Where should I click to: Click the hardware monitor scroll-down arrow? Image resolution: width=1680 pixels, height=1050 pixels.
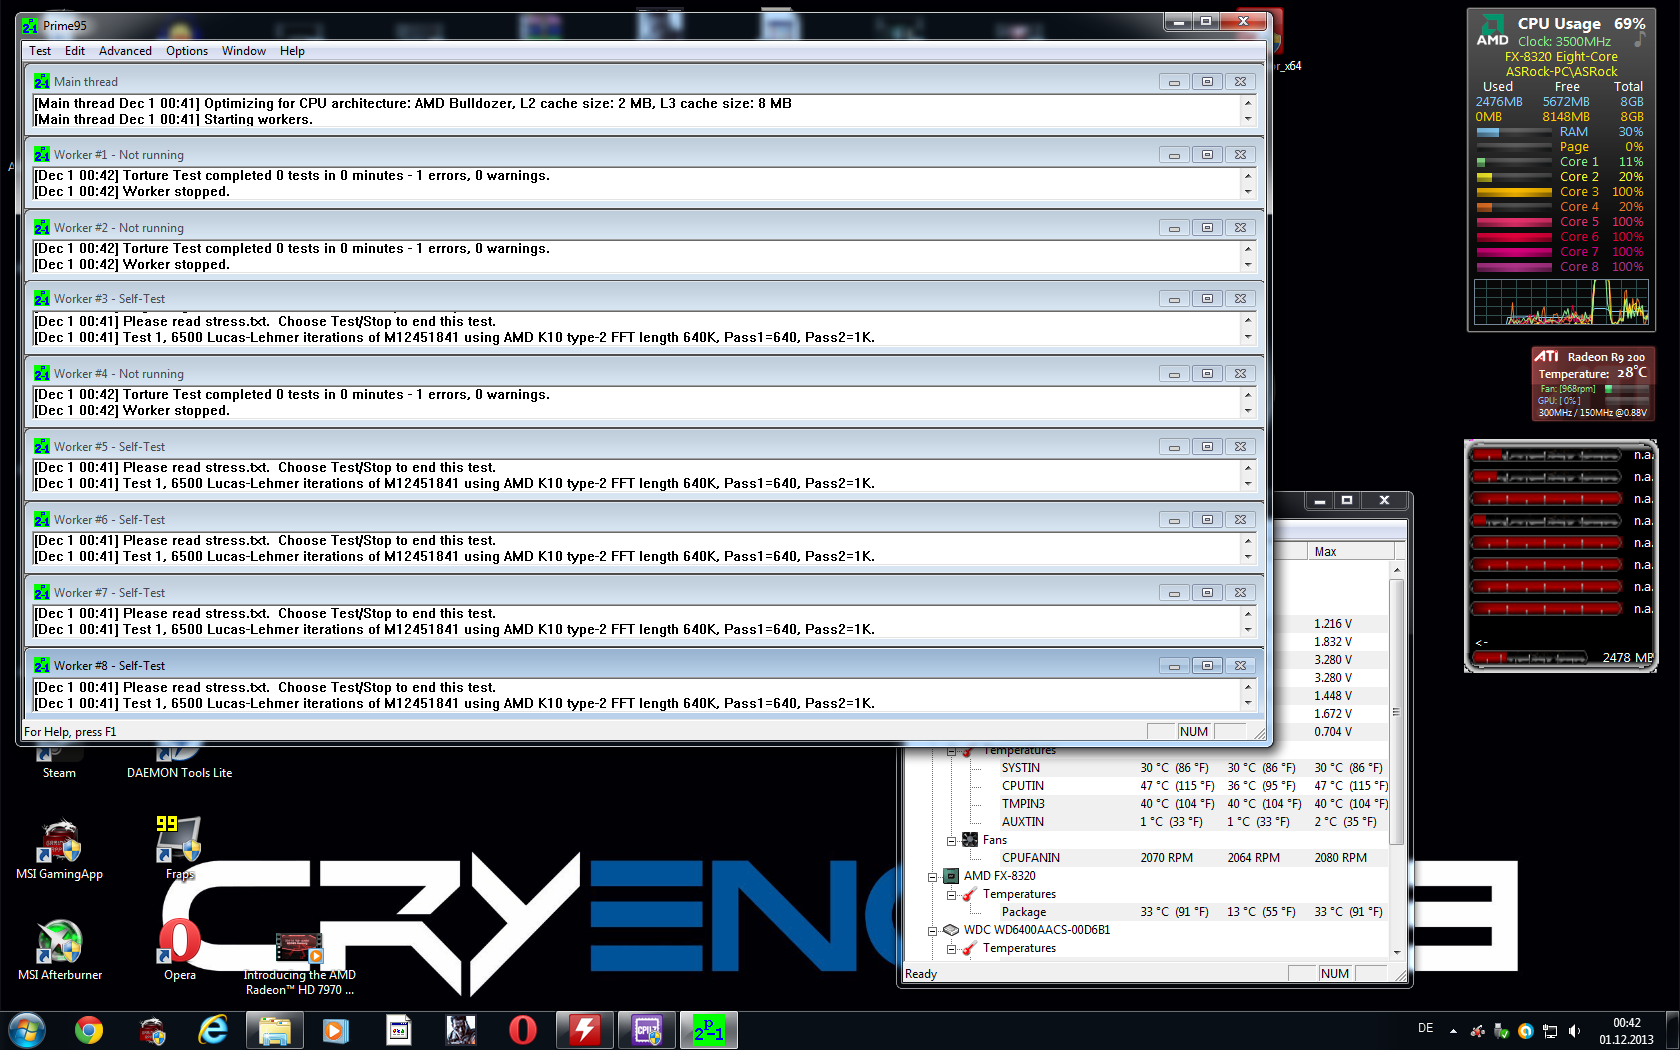pyautogui.click(x=1397, y=952)
